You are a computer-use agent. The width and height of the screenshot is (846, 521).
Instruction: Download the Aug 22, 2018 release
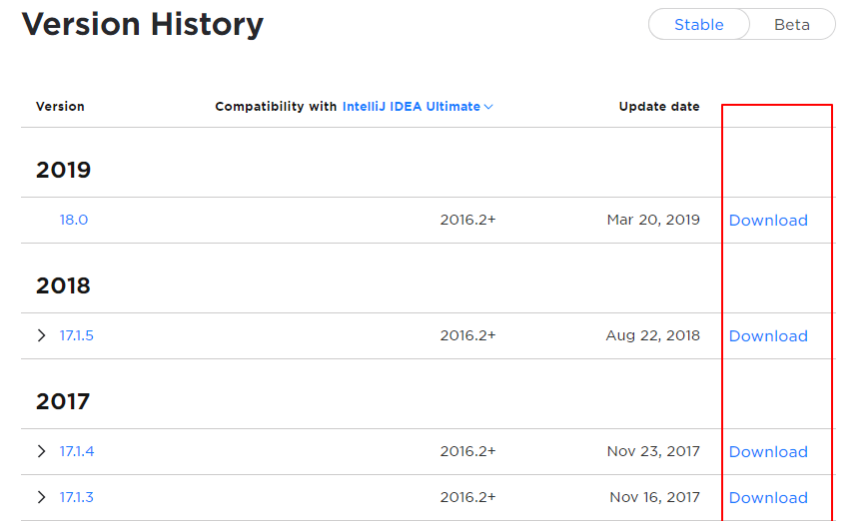click(x=768, y=337)
